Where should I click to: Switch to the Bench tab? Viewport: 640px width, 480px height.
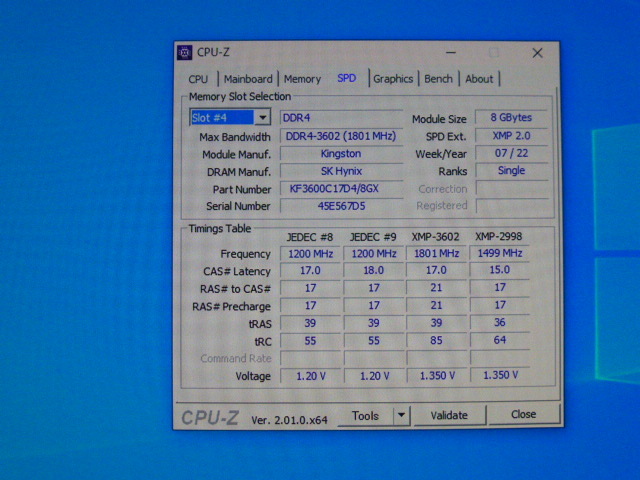point(438,79)
